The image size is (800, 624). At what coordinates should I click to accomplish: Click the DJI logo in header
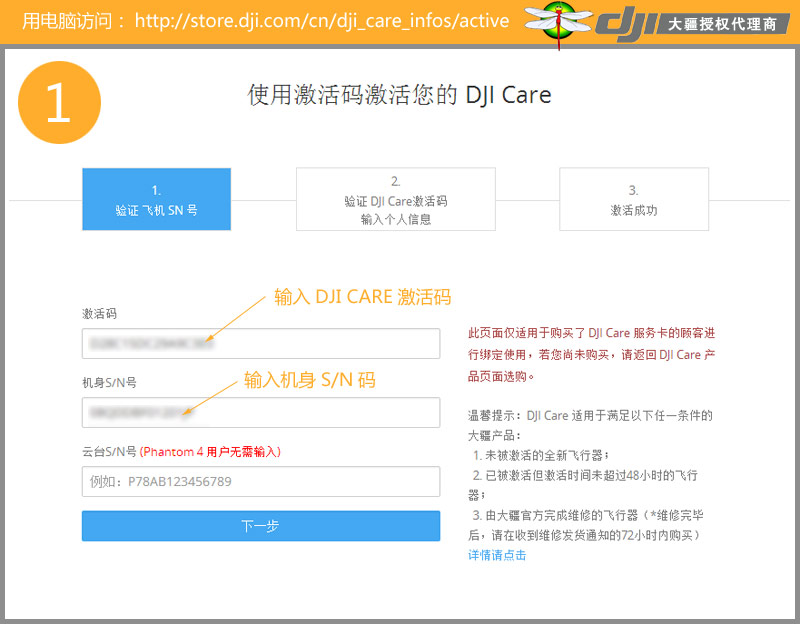[x=627, y=23]
